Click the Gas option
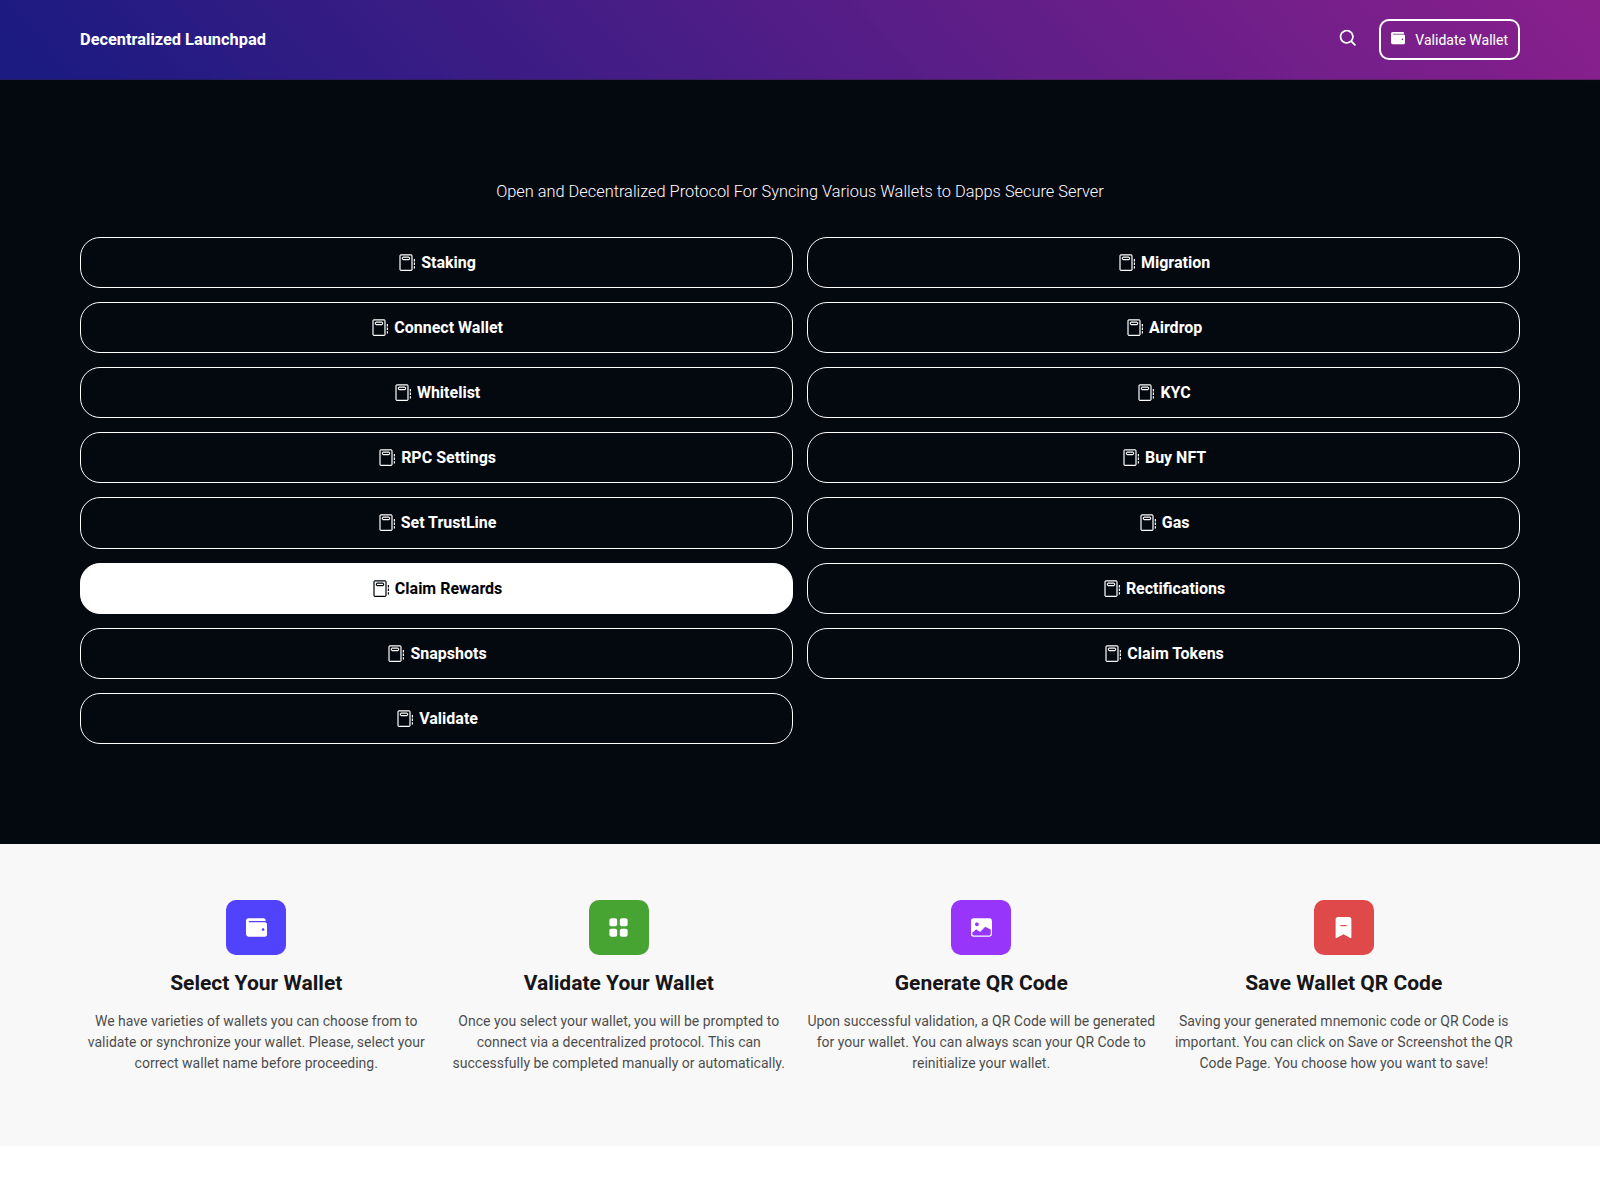The width and height of the screenshot is (1600, 1200). coord(1163,522)
